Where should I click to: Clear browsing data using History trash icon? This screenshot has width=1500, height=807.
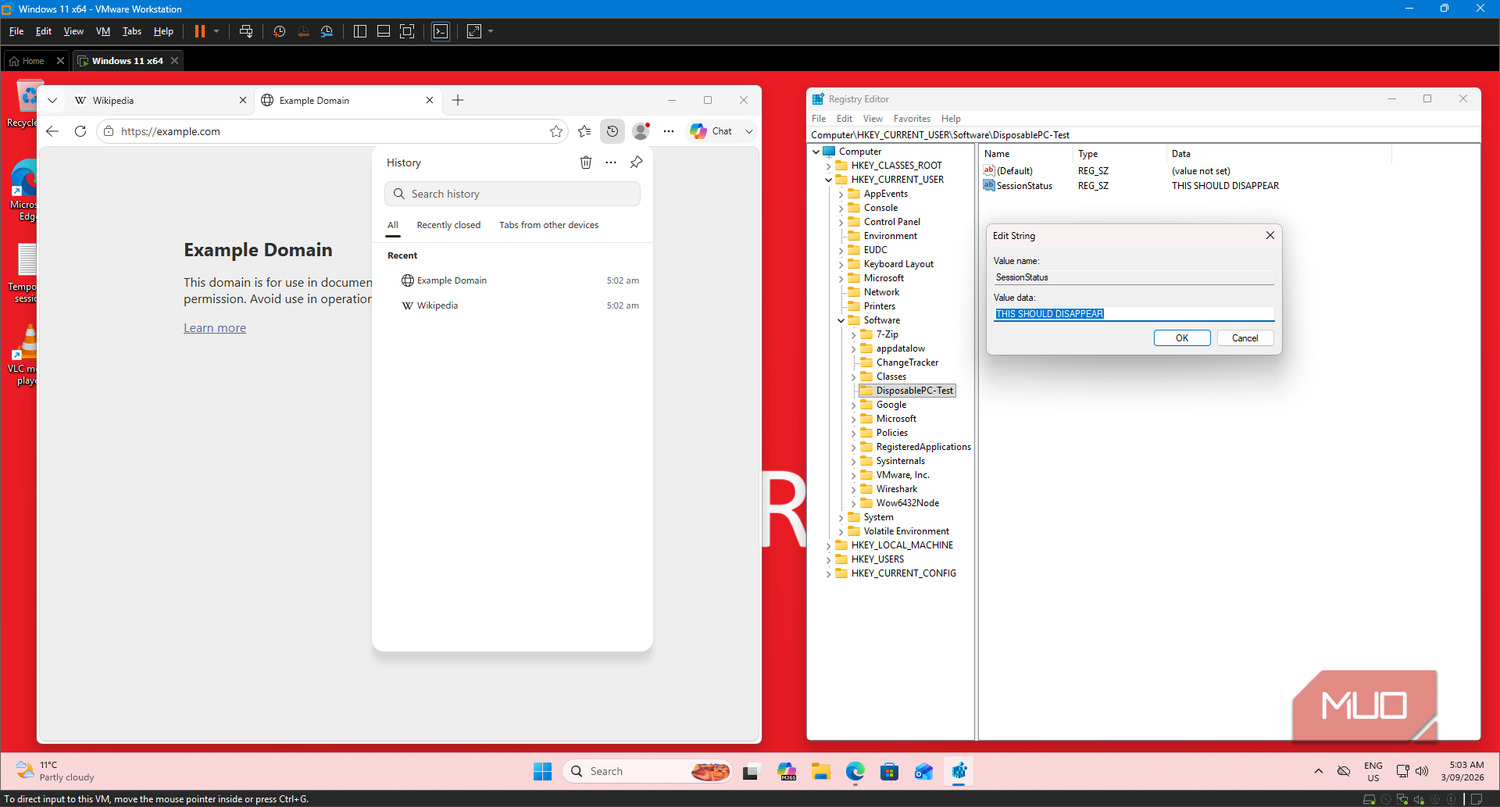pos(586,162)
